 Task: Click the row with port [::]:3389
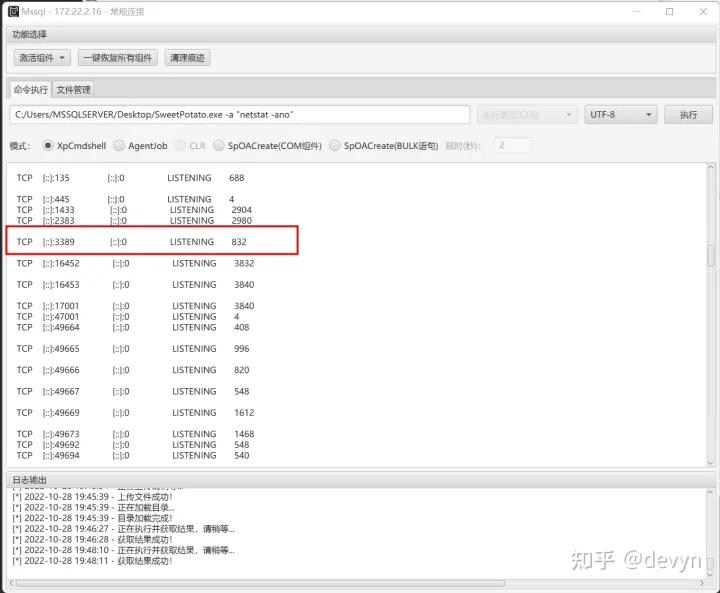pyautogui.click(x=132, y=242)
